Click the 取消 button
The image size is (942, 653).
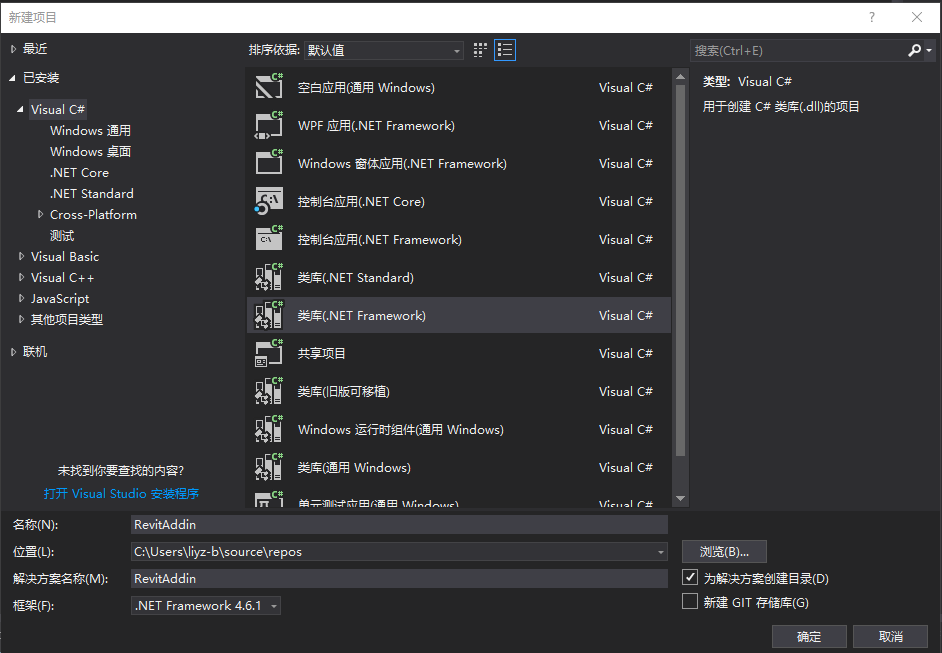(x=890, y=636)
